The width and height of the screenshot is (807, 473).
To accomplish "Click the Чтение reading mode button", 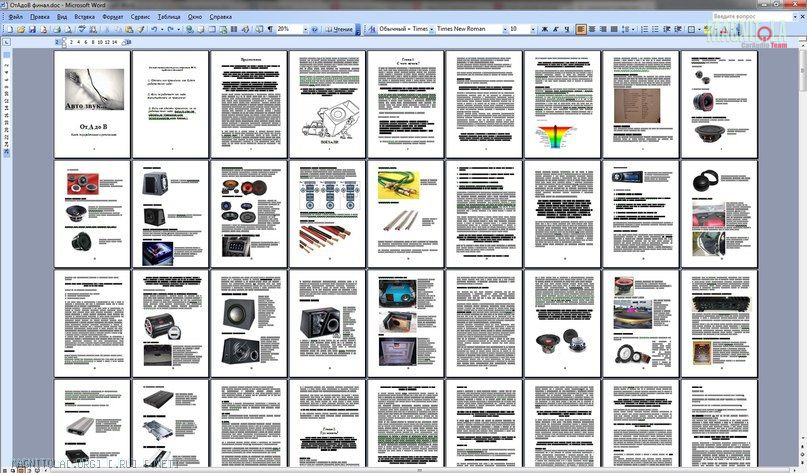I will [341, 29].
